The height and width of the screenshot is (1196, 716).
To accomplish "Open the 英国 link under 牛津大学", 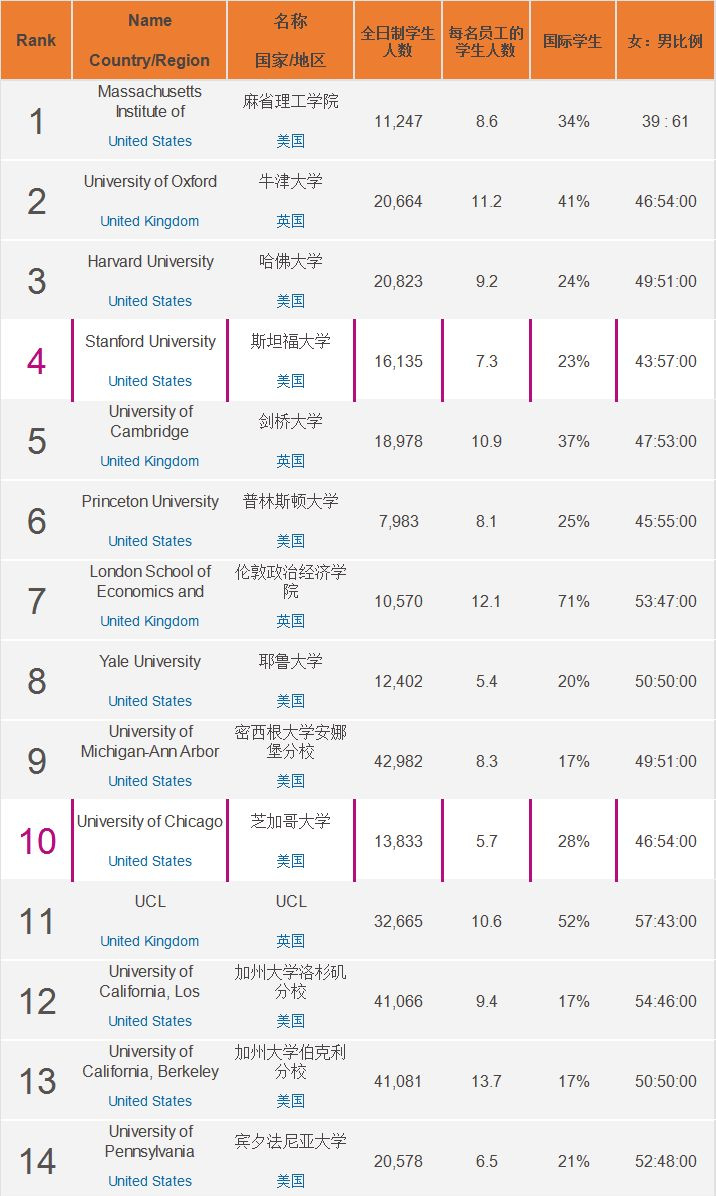I will pos(291,221).
